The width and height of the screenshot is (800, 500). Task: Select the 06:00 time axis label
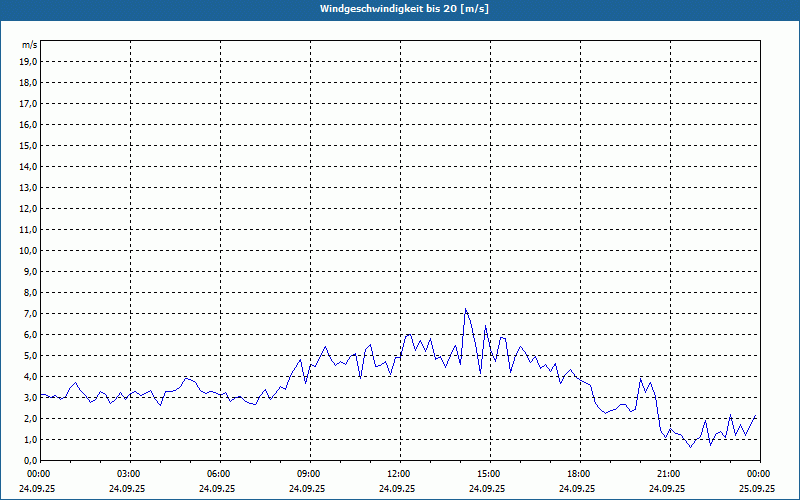218,474
